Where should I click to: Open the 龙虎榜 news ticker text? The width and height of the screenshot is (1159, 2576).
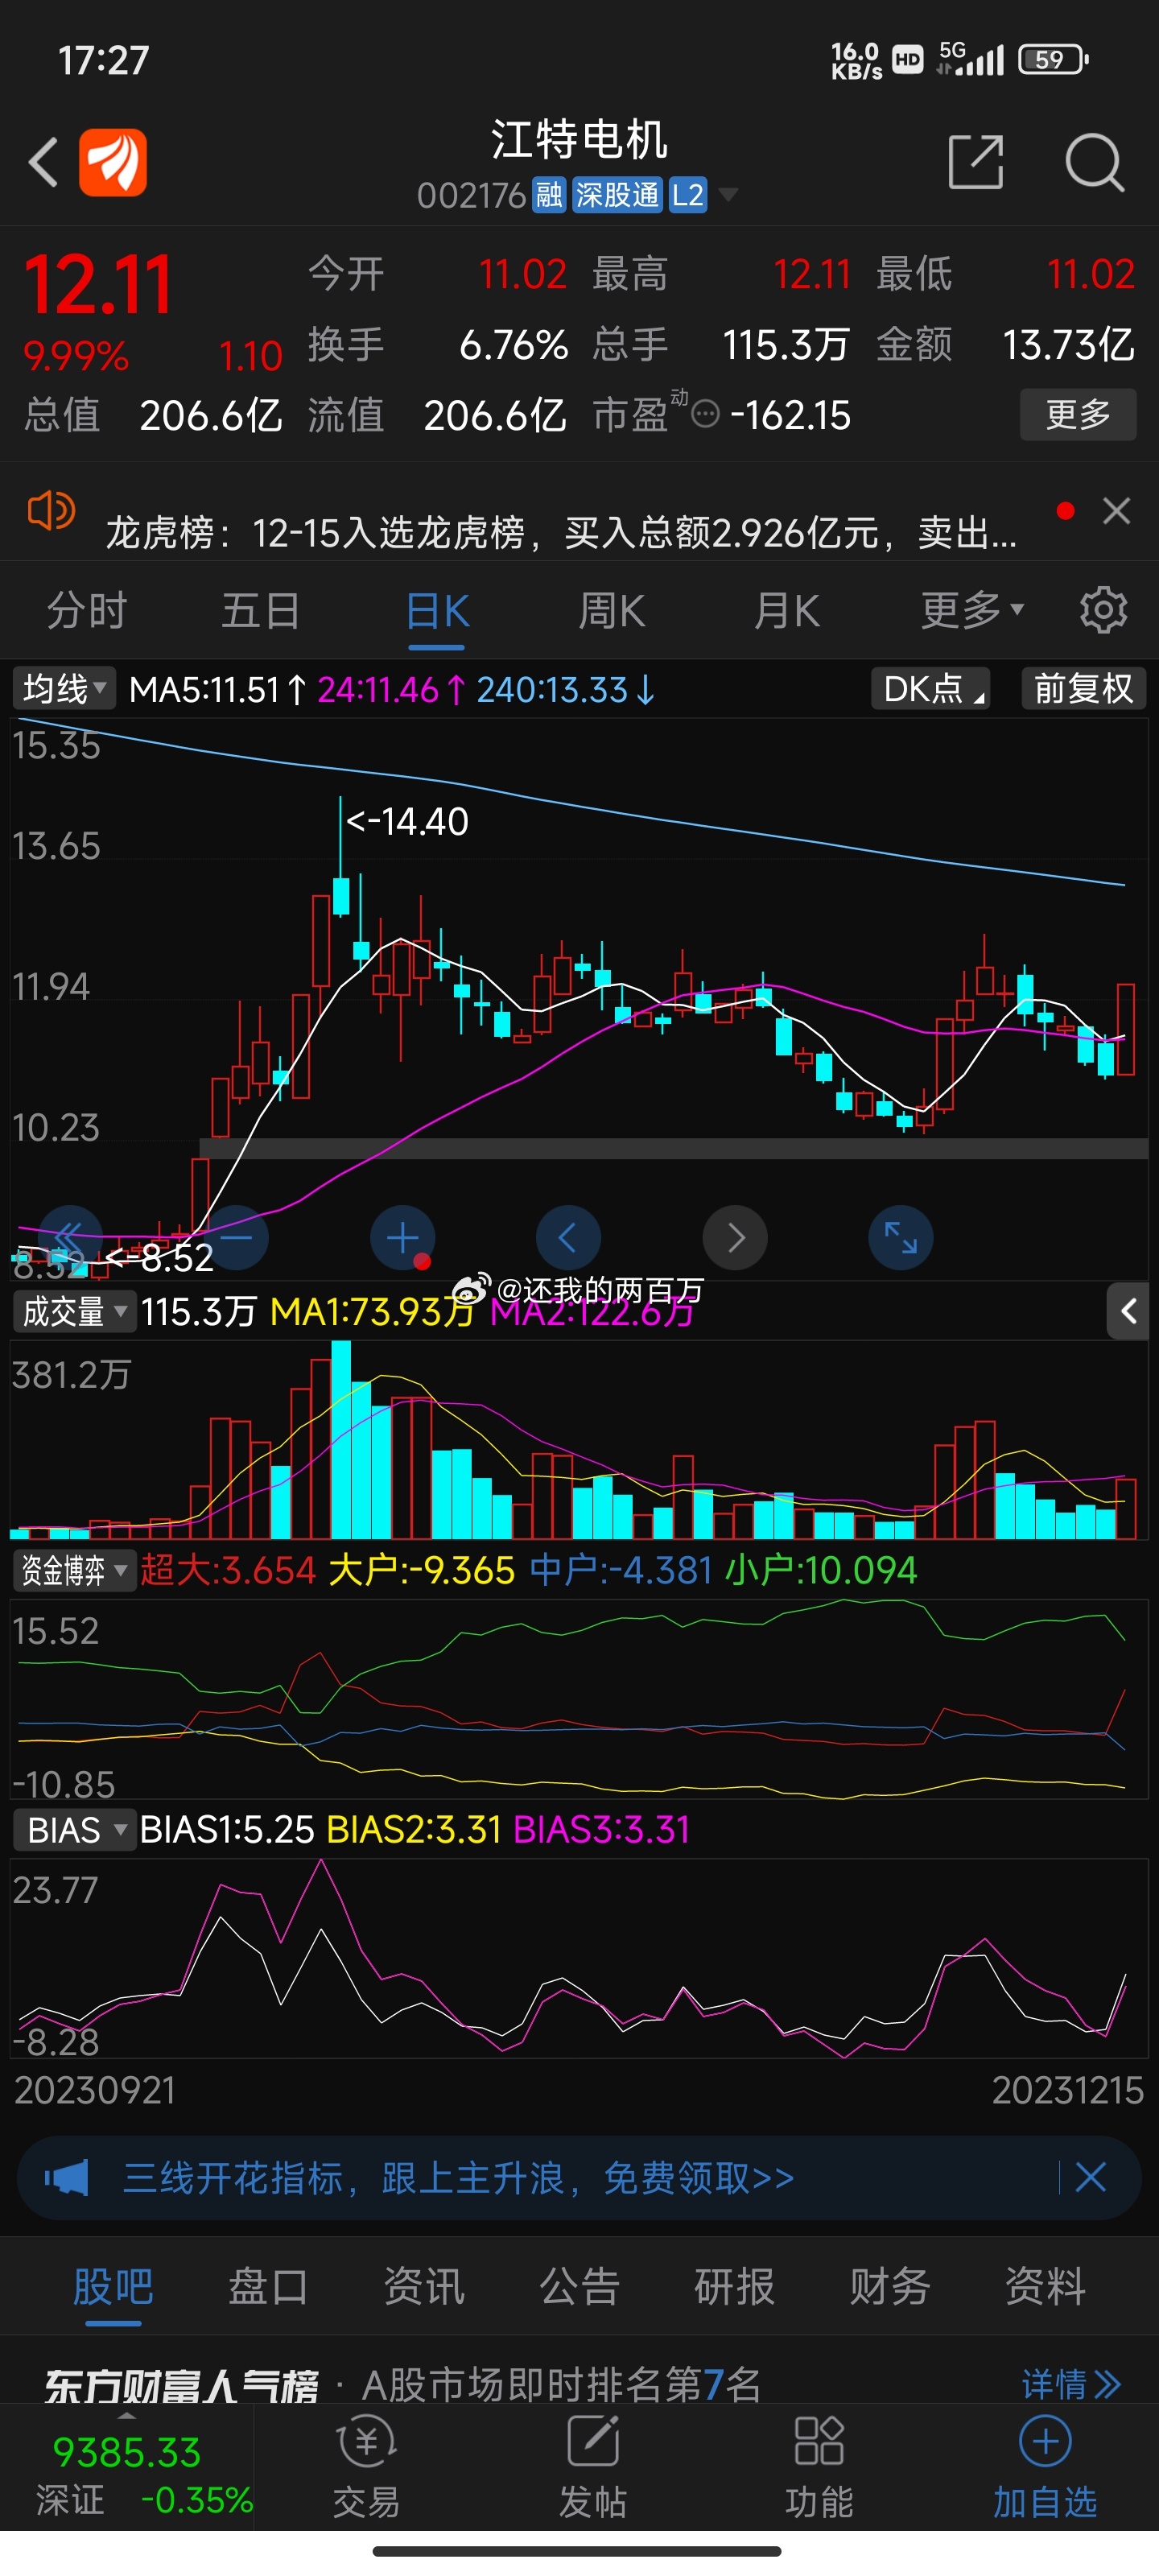pyautogui.click(x=561, y=532)
